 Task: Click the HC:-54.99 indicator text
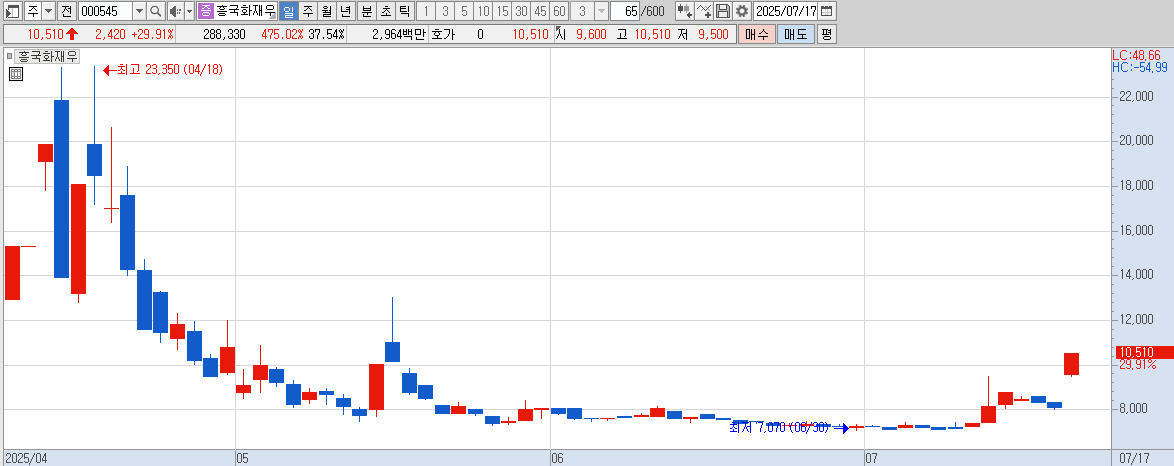(1140, 67)
